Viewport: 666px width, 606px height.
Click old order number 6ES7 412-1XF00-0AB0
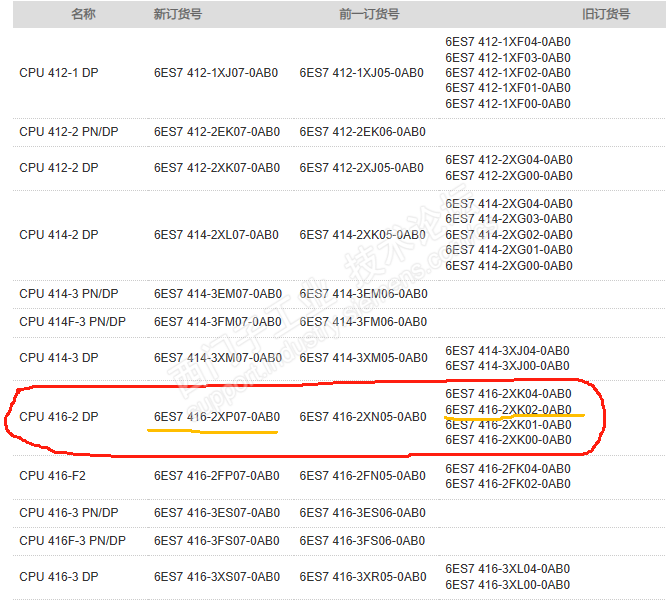[x=508, y=104]
